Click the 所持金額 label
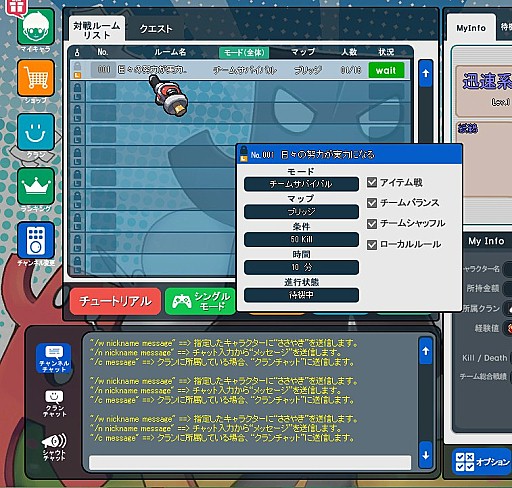512x488 pixels. 483,288
